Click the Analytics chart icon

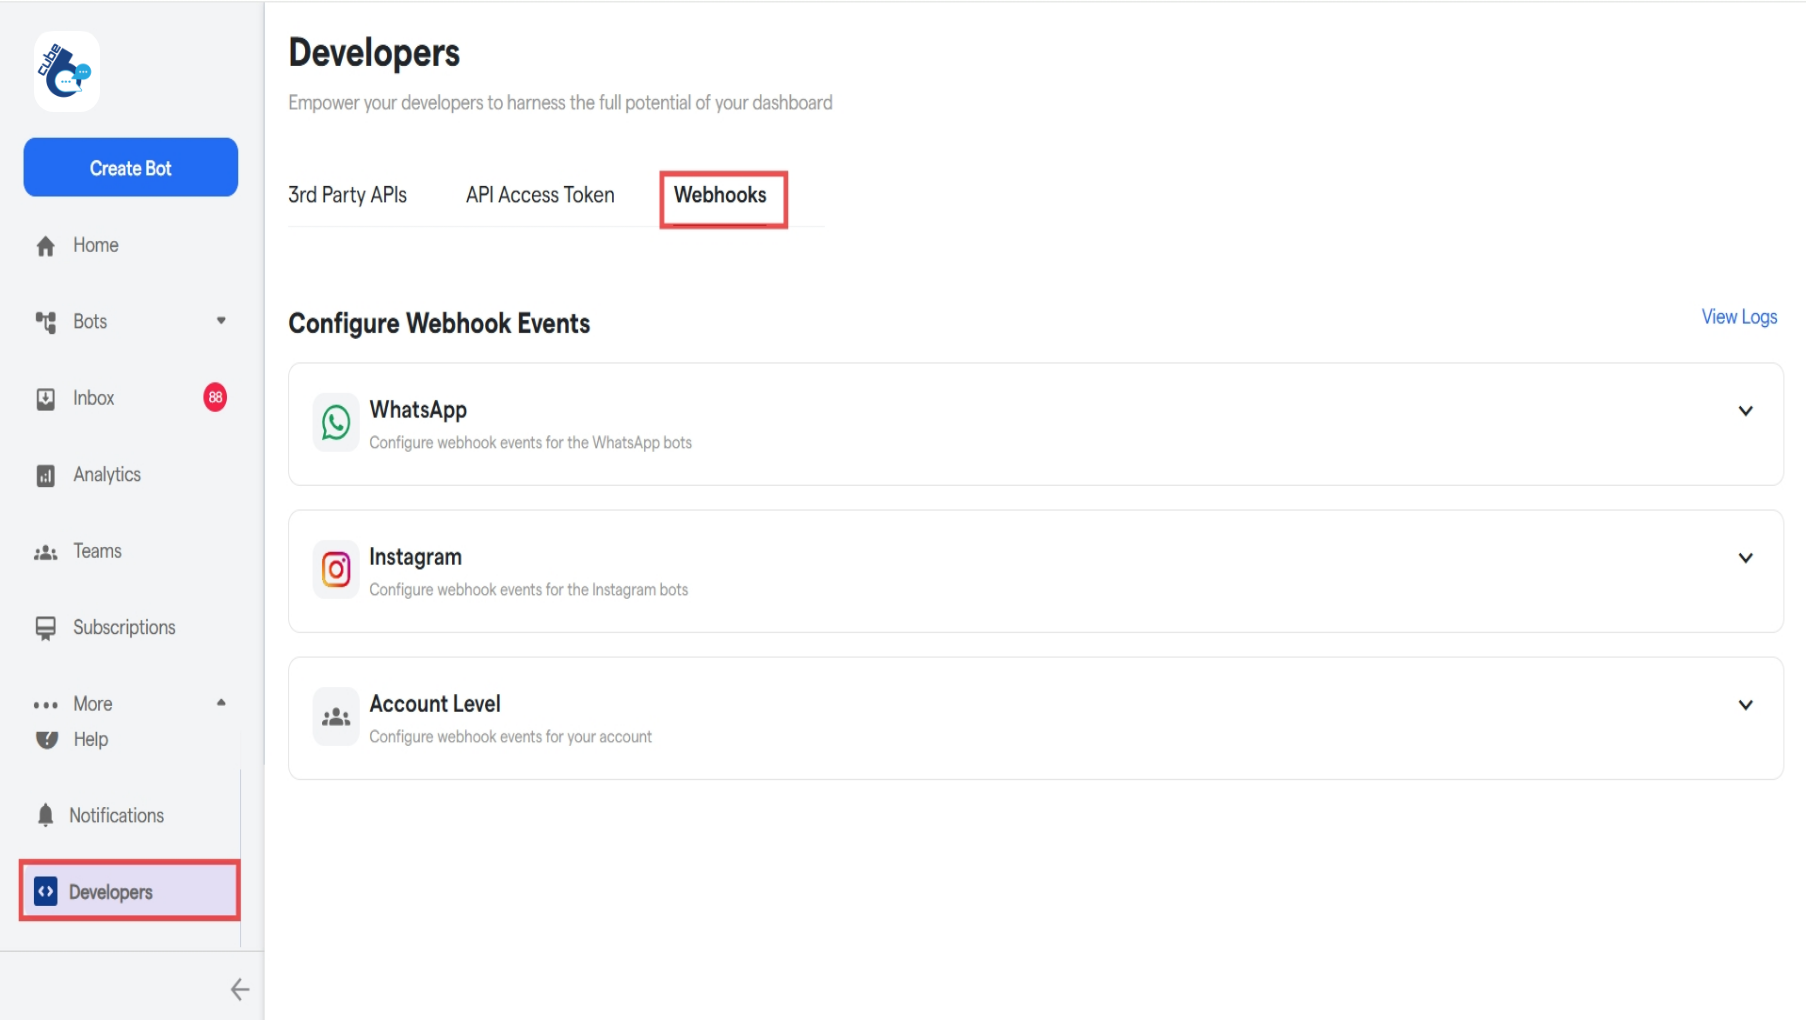click(45, 476)
